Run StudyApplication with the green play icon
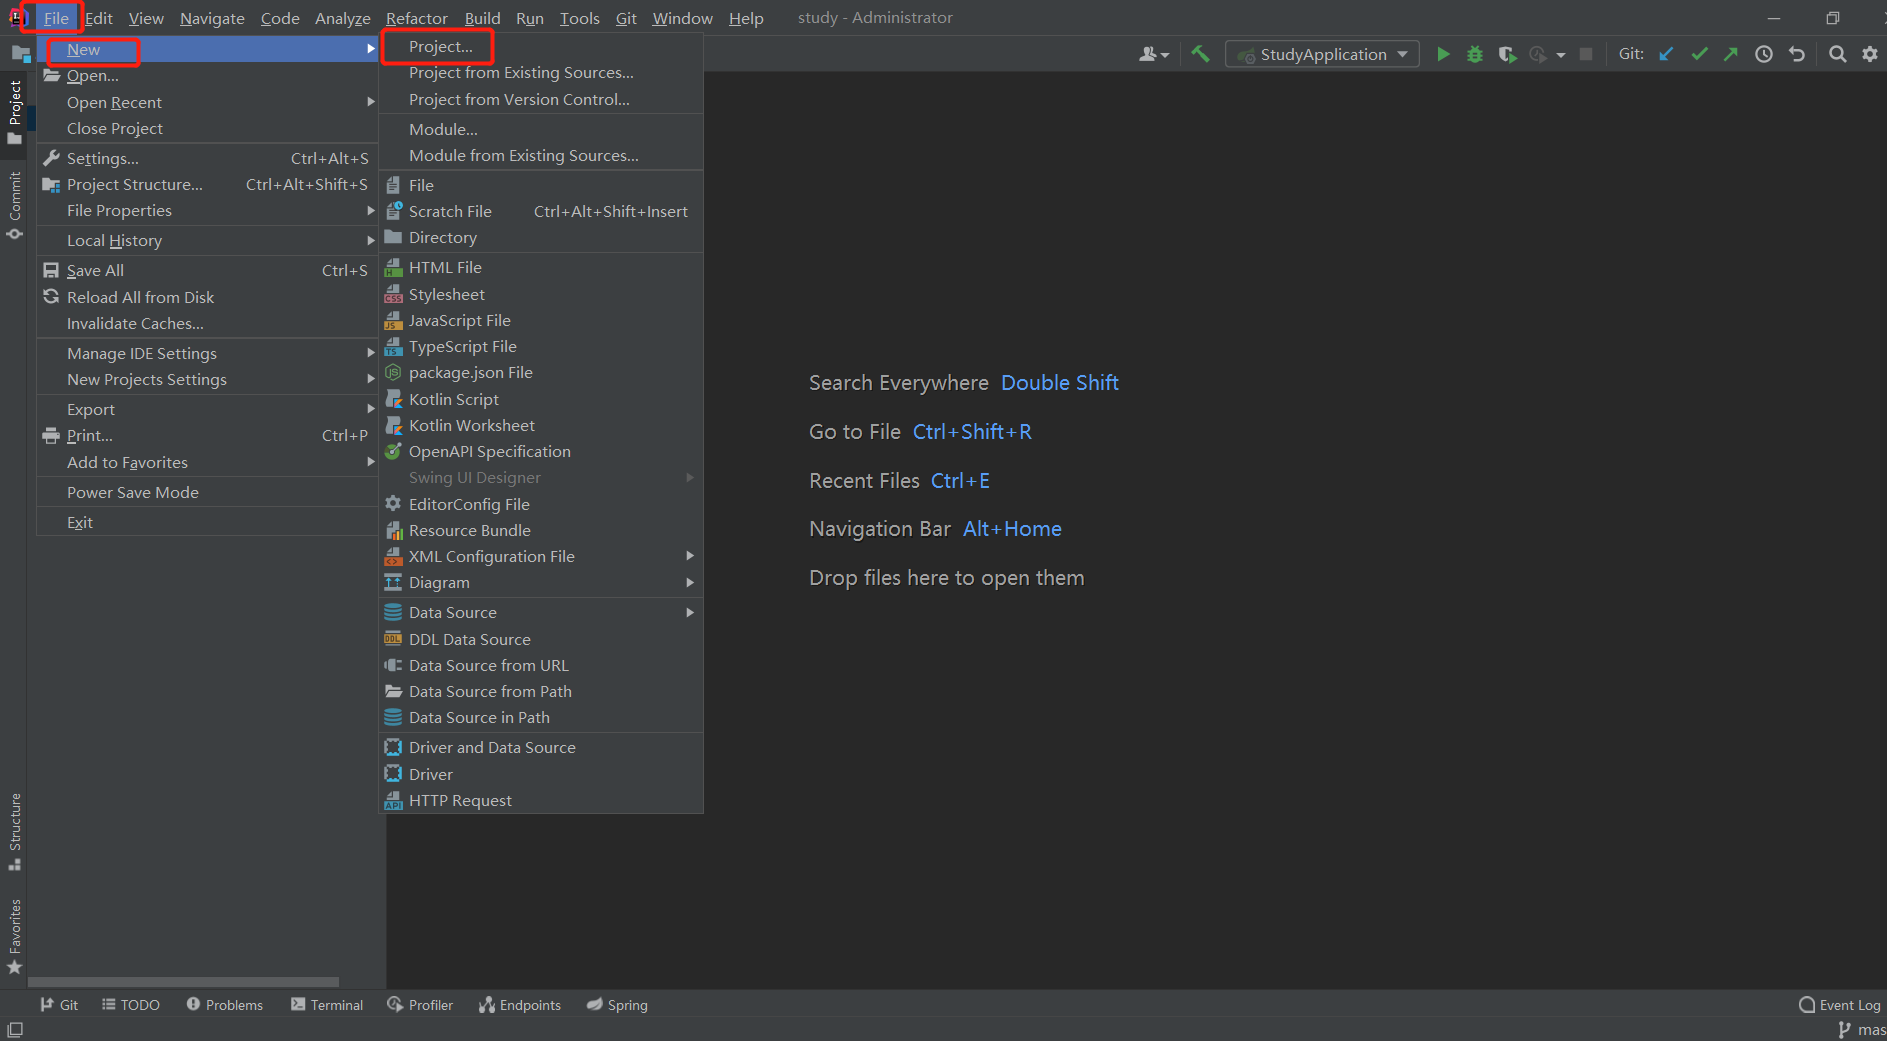The width and height of the screenshot is (1887, 1041). coord(1442,55)
